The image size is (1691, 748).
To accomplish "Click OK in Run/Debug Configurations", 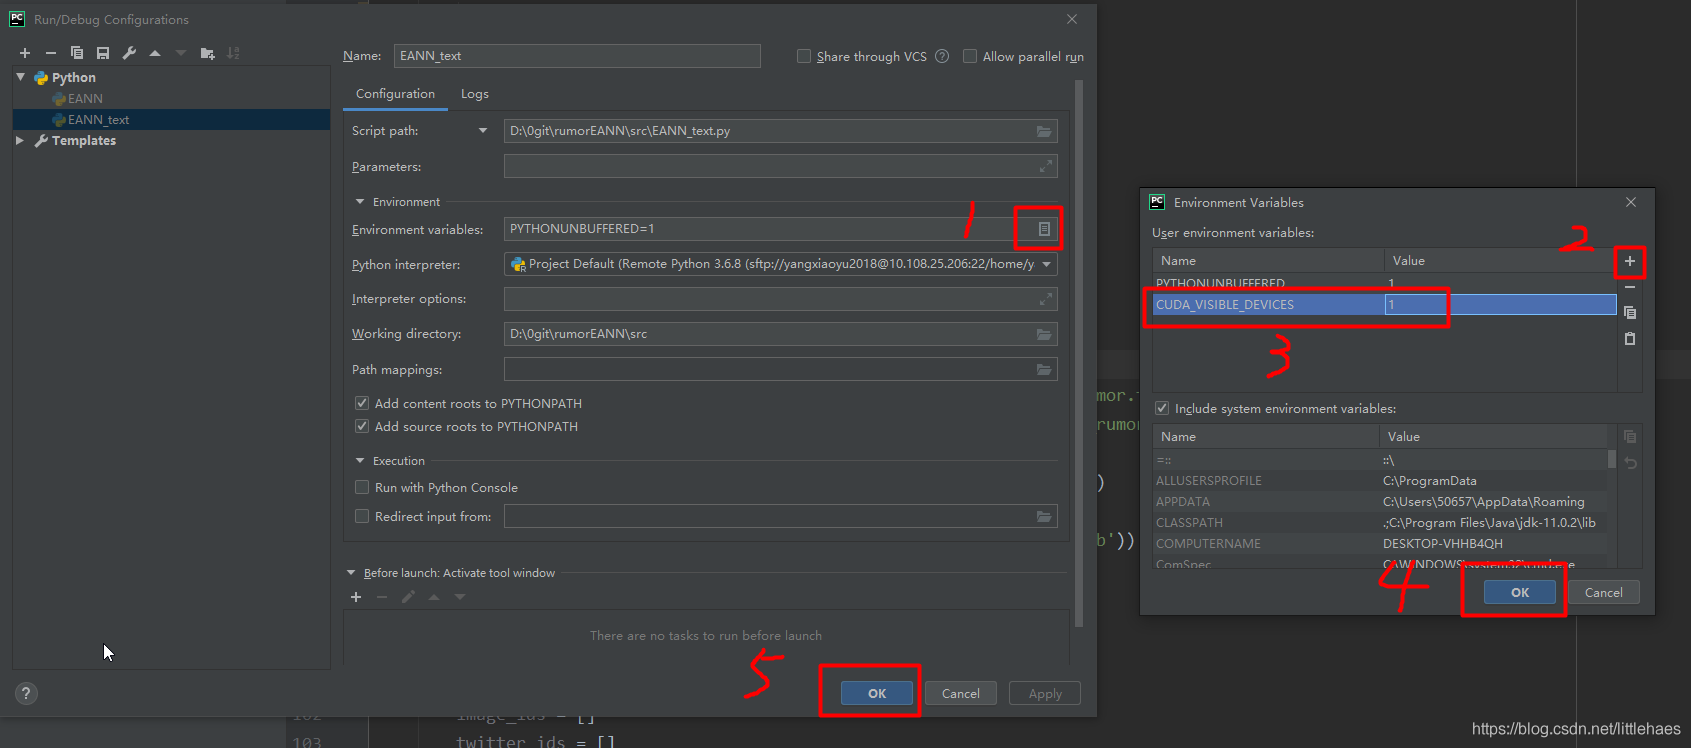I will click(x=877, y=693).
